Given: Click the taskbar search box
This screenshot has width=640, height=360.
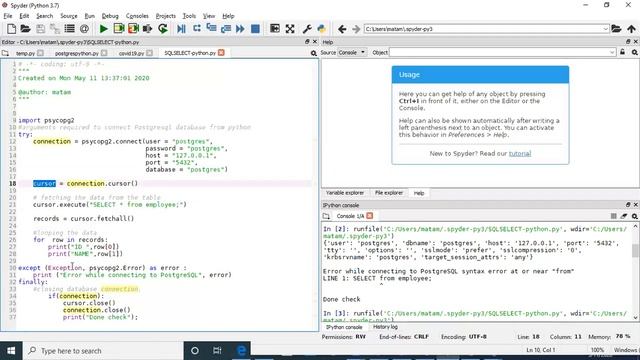Looking at the screenshot, I should (x=103, y=351).
